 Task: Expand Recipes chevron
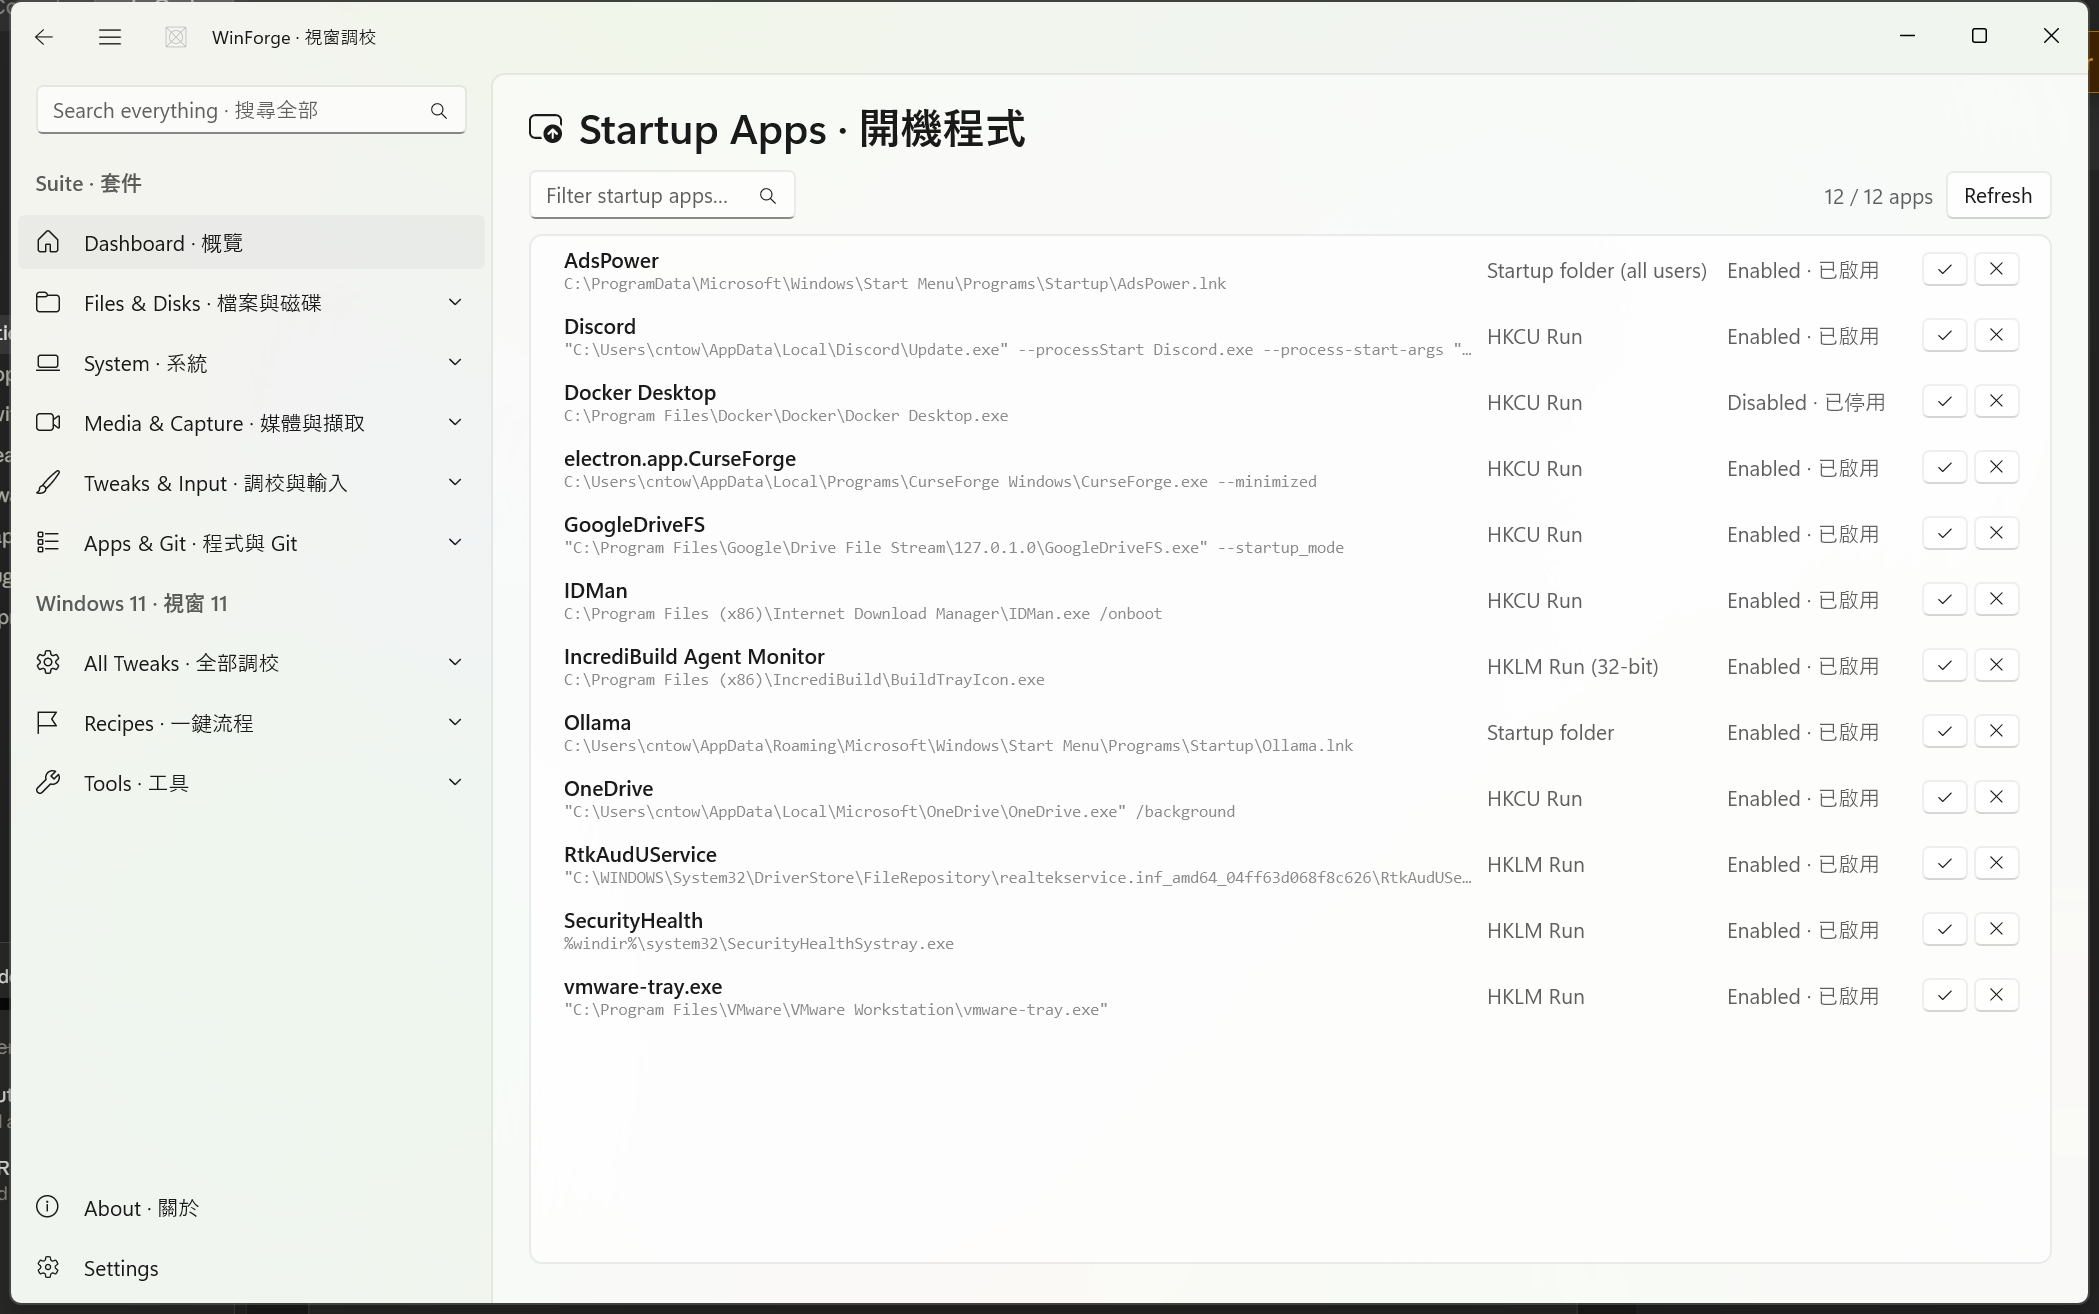pos(455,722)
